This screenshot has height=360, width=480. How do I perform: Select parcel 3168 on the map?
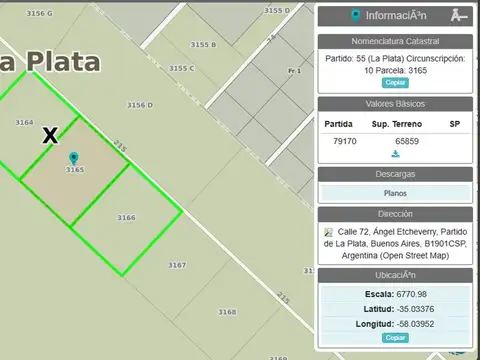[x=227, y=312]
